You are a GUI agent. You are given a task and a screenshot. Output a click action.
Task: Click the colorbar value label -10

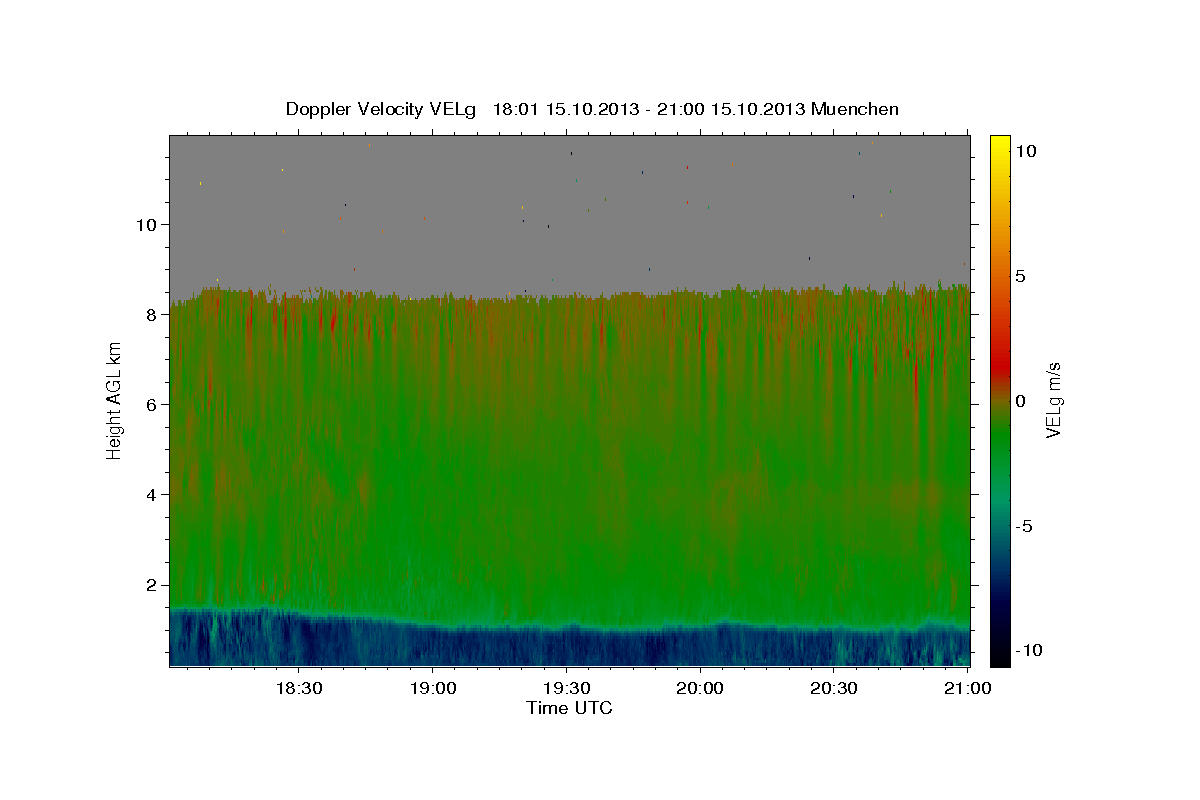(1028, 651)
